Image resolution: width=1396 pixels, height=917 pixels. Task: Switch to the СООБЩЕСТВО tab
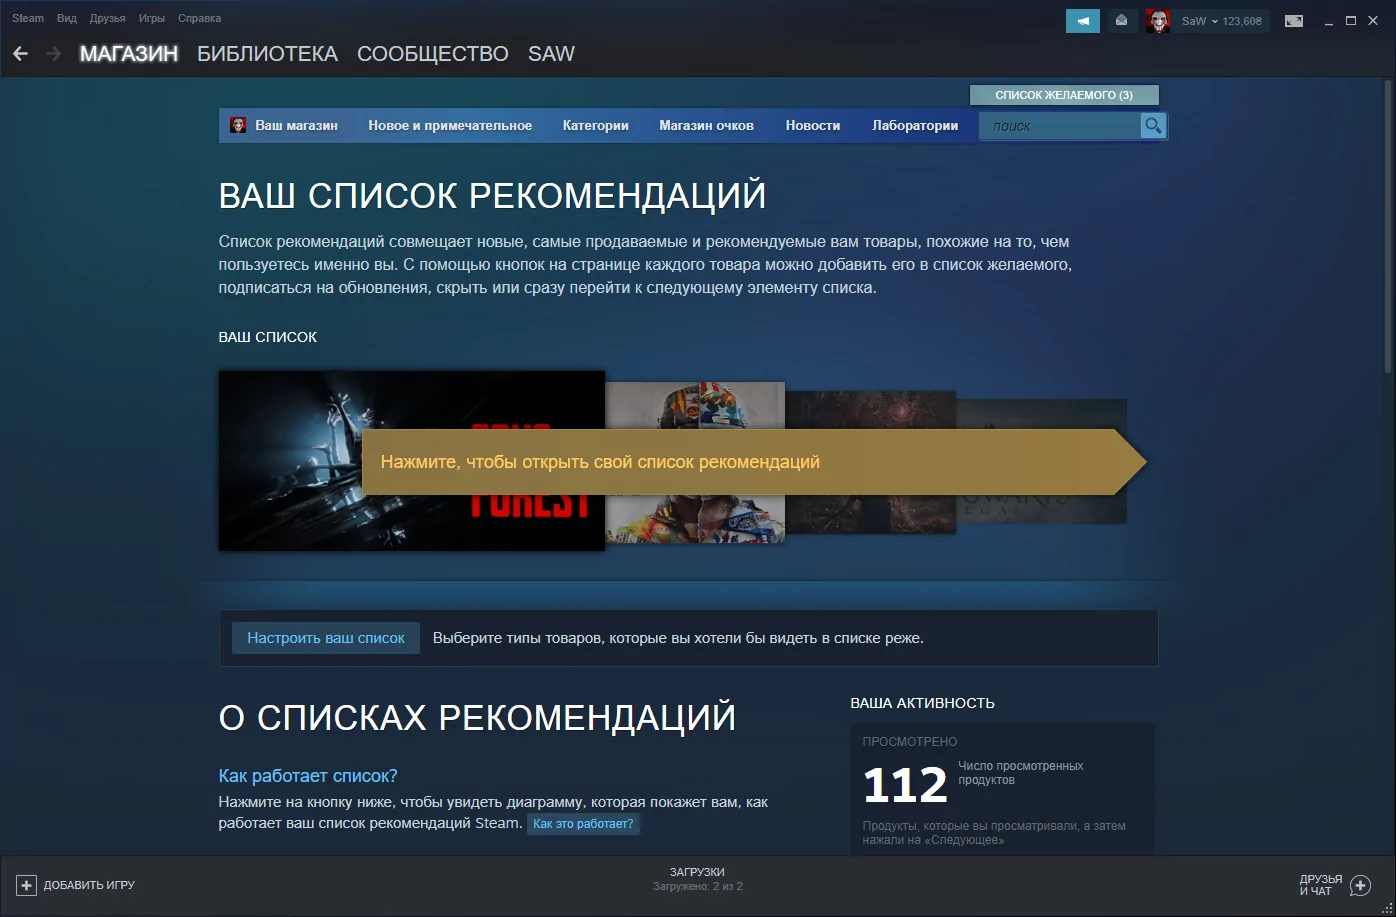point(433,54)
